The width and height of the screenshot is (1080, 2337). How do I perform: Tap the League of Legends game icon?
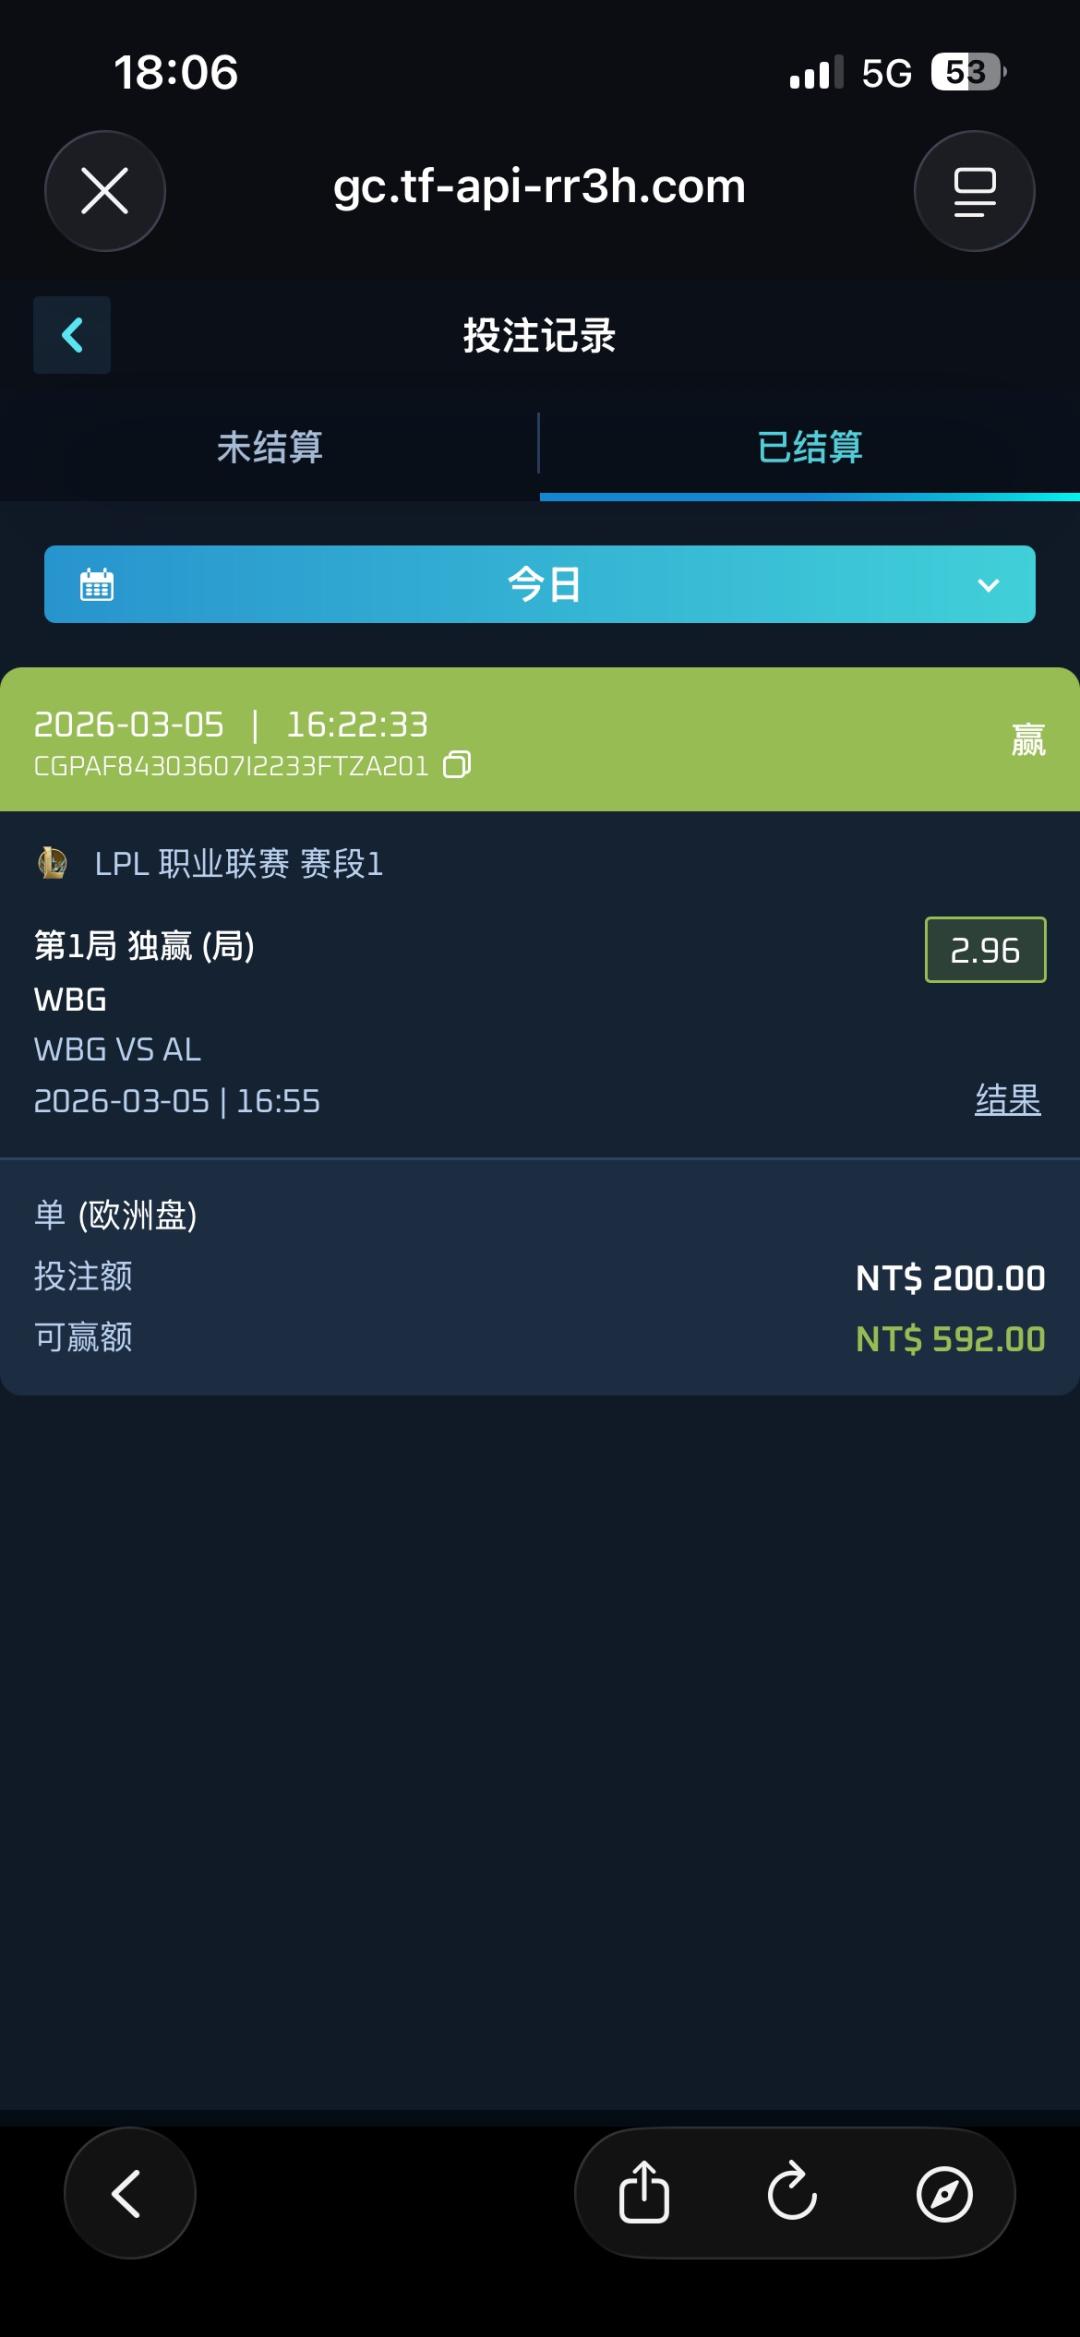point(52,862)
